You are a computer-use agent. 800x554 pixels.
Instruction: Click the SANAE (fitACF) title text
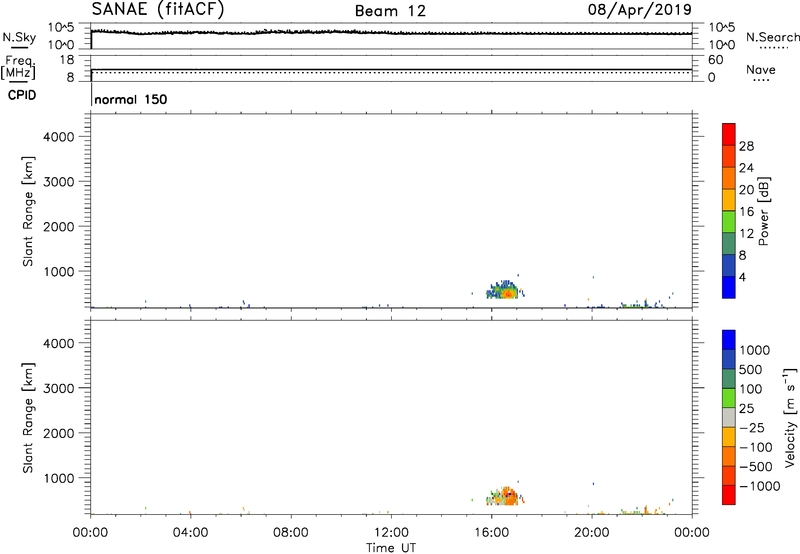tap(158, 10)
